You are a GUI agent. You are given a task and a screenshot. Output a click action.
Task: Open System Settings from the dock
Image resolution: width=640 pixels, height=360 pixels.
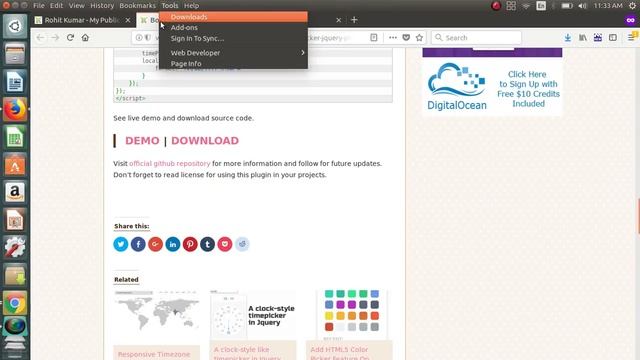(x=15, y=247)
